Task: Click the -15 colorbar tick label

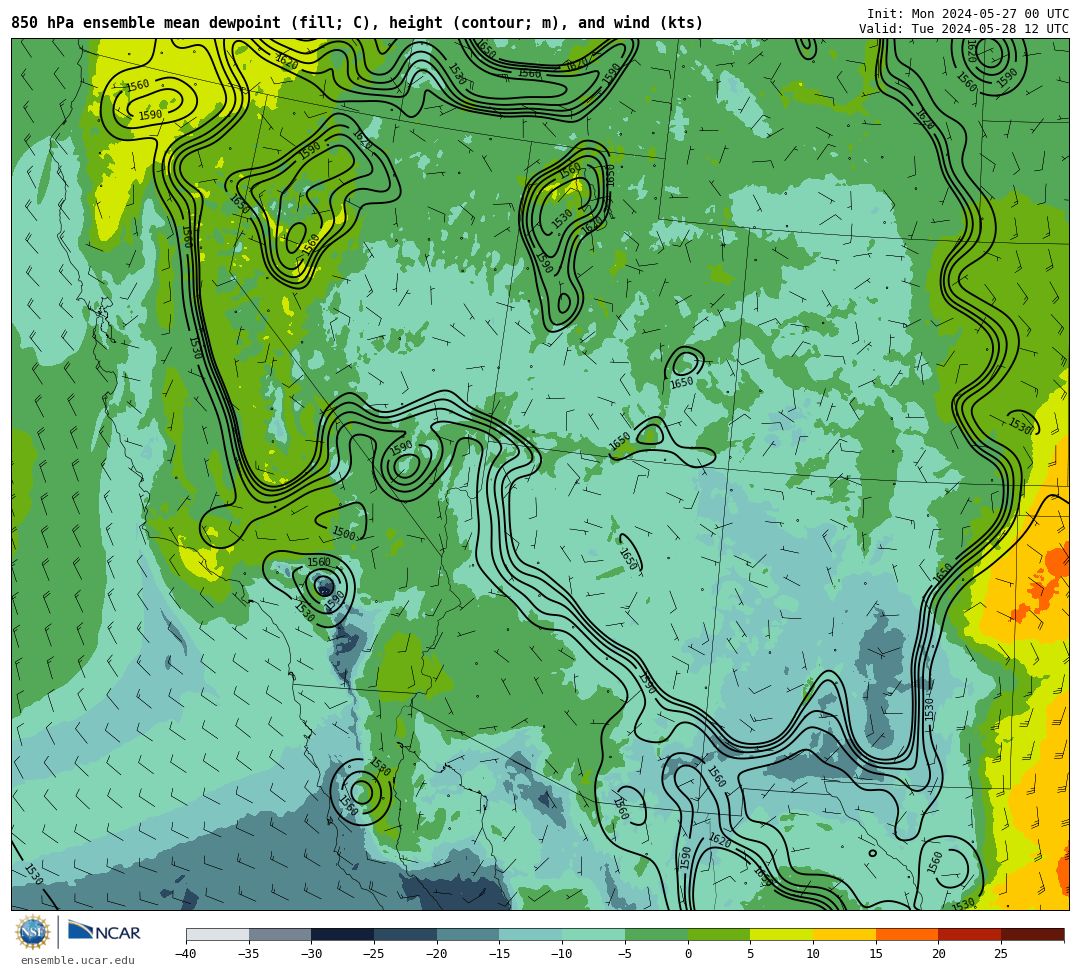Action: point(499,954)
